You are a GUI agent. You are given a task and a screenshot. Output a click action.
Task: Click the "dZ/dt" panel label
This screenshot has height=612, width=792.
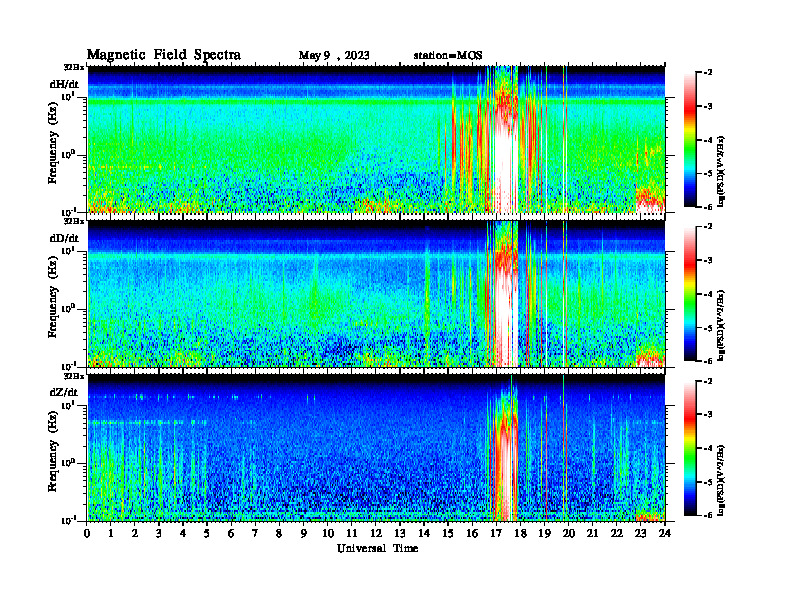[x=64, y=392]
